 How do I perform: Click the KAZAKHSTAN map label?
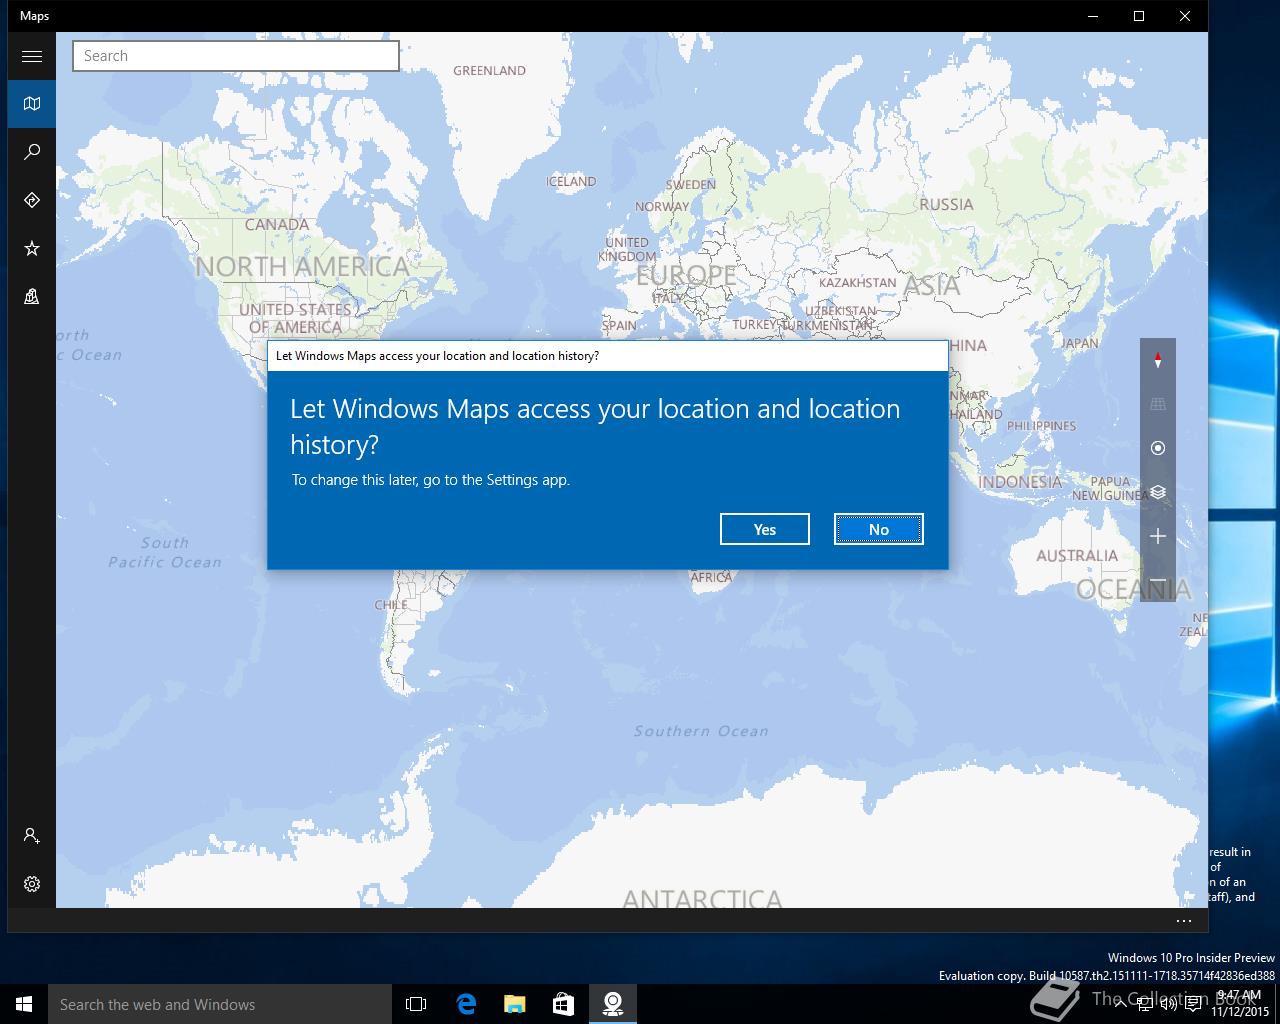(x=857, y=282)
